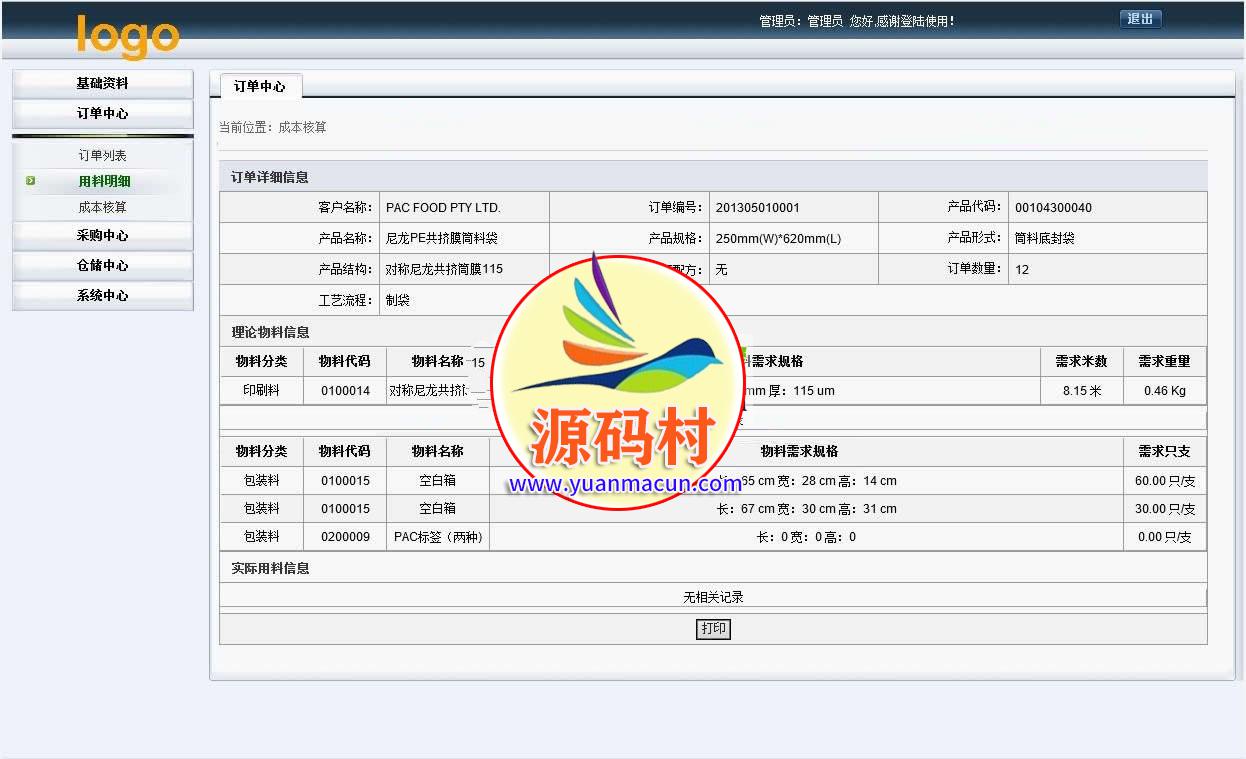Switch to the 订单中心 content tab
Viewport: 1246px width, 759px height.
pyautogui.click(x=260, y=87)
